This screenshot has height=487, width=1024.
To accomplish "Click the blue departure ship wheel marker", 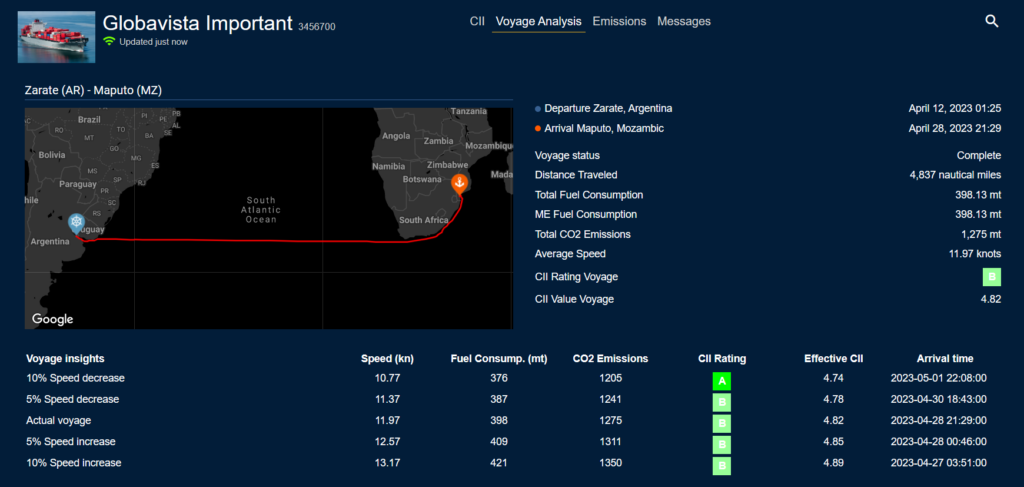I will coord(77,224).
